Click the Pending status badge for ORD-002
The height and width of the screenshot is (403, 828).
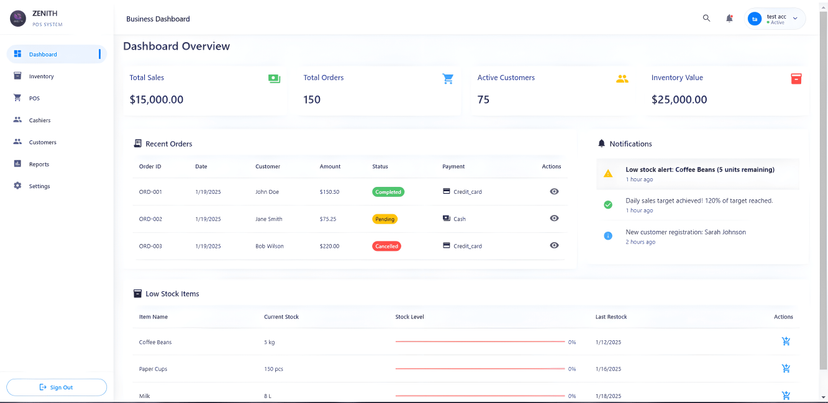385,219
